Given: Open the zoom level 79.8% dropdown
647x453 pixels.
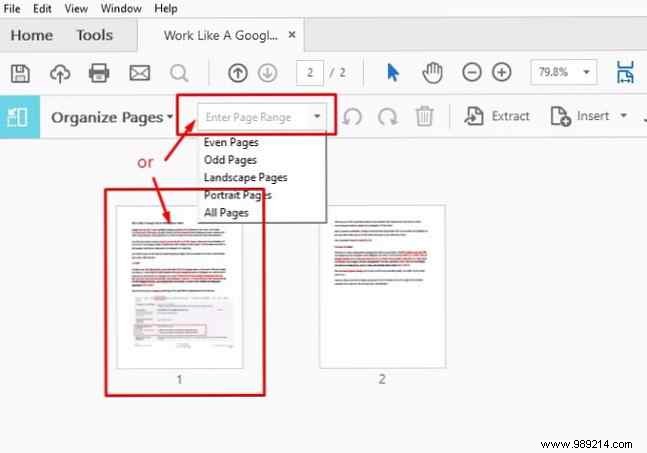Looking at the screenshot, I should click(586, 72).
